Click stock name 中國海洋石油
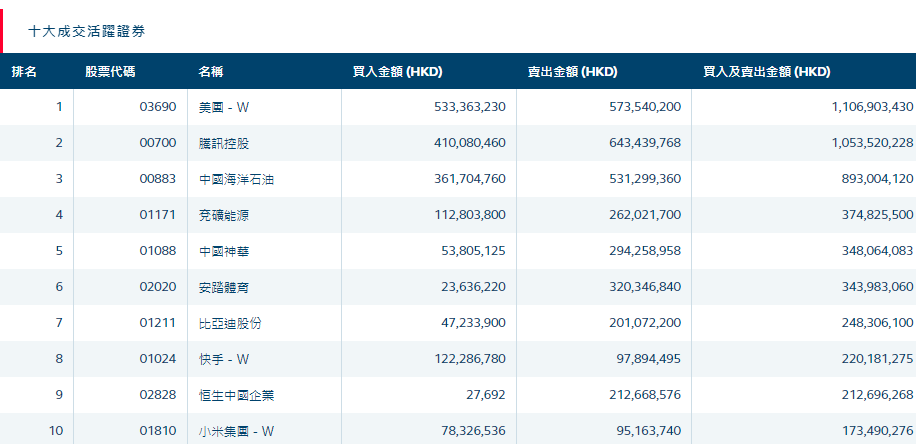 tap(237, 179)
